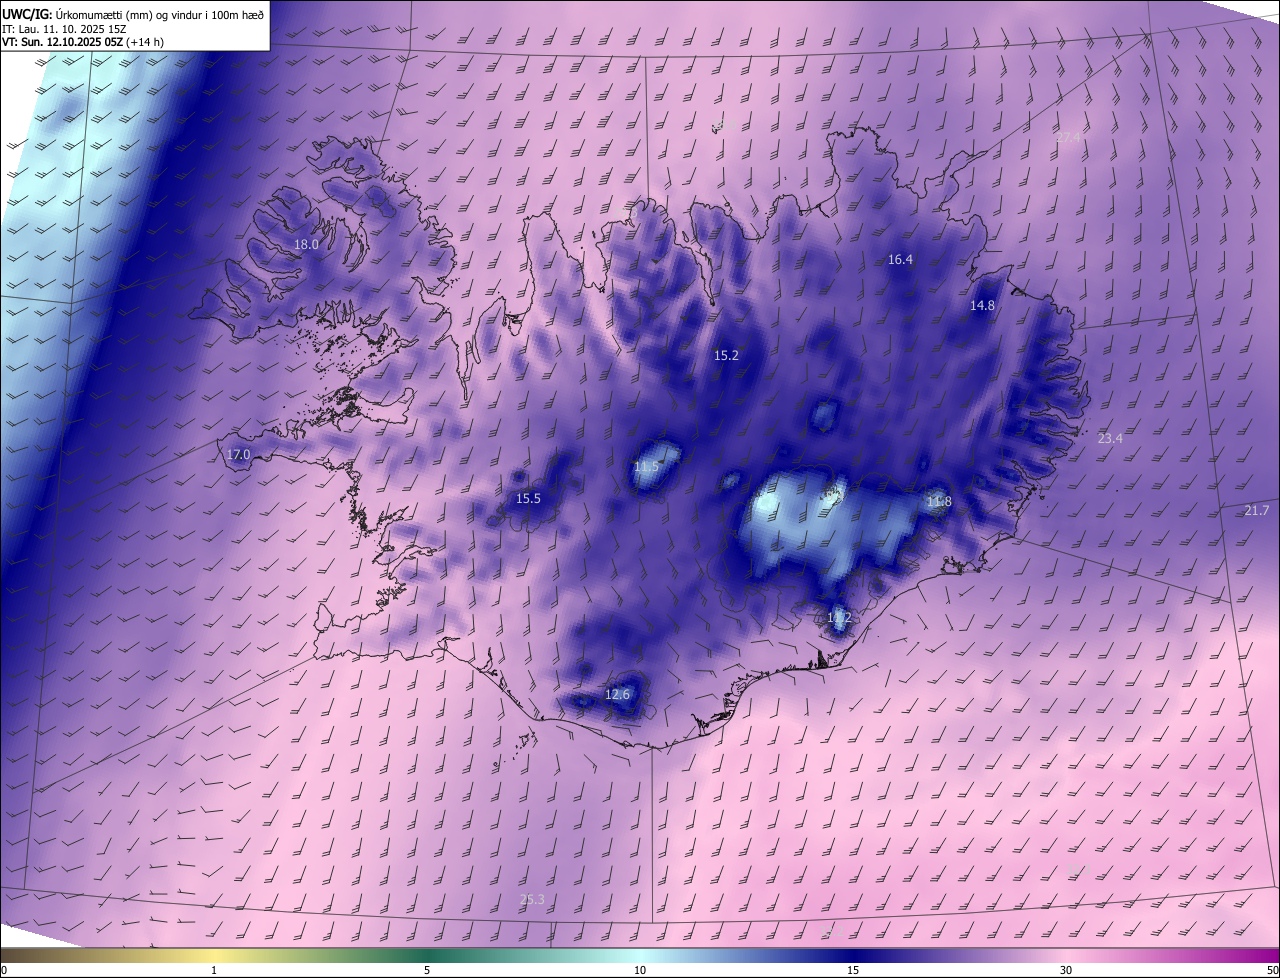Click the colorbar tick label 1
This screenshot has height=978, width=1280.
[214, 970]
